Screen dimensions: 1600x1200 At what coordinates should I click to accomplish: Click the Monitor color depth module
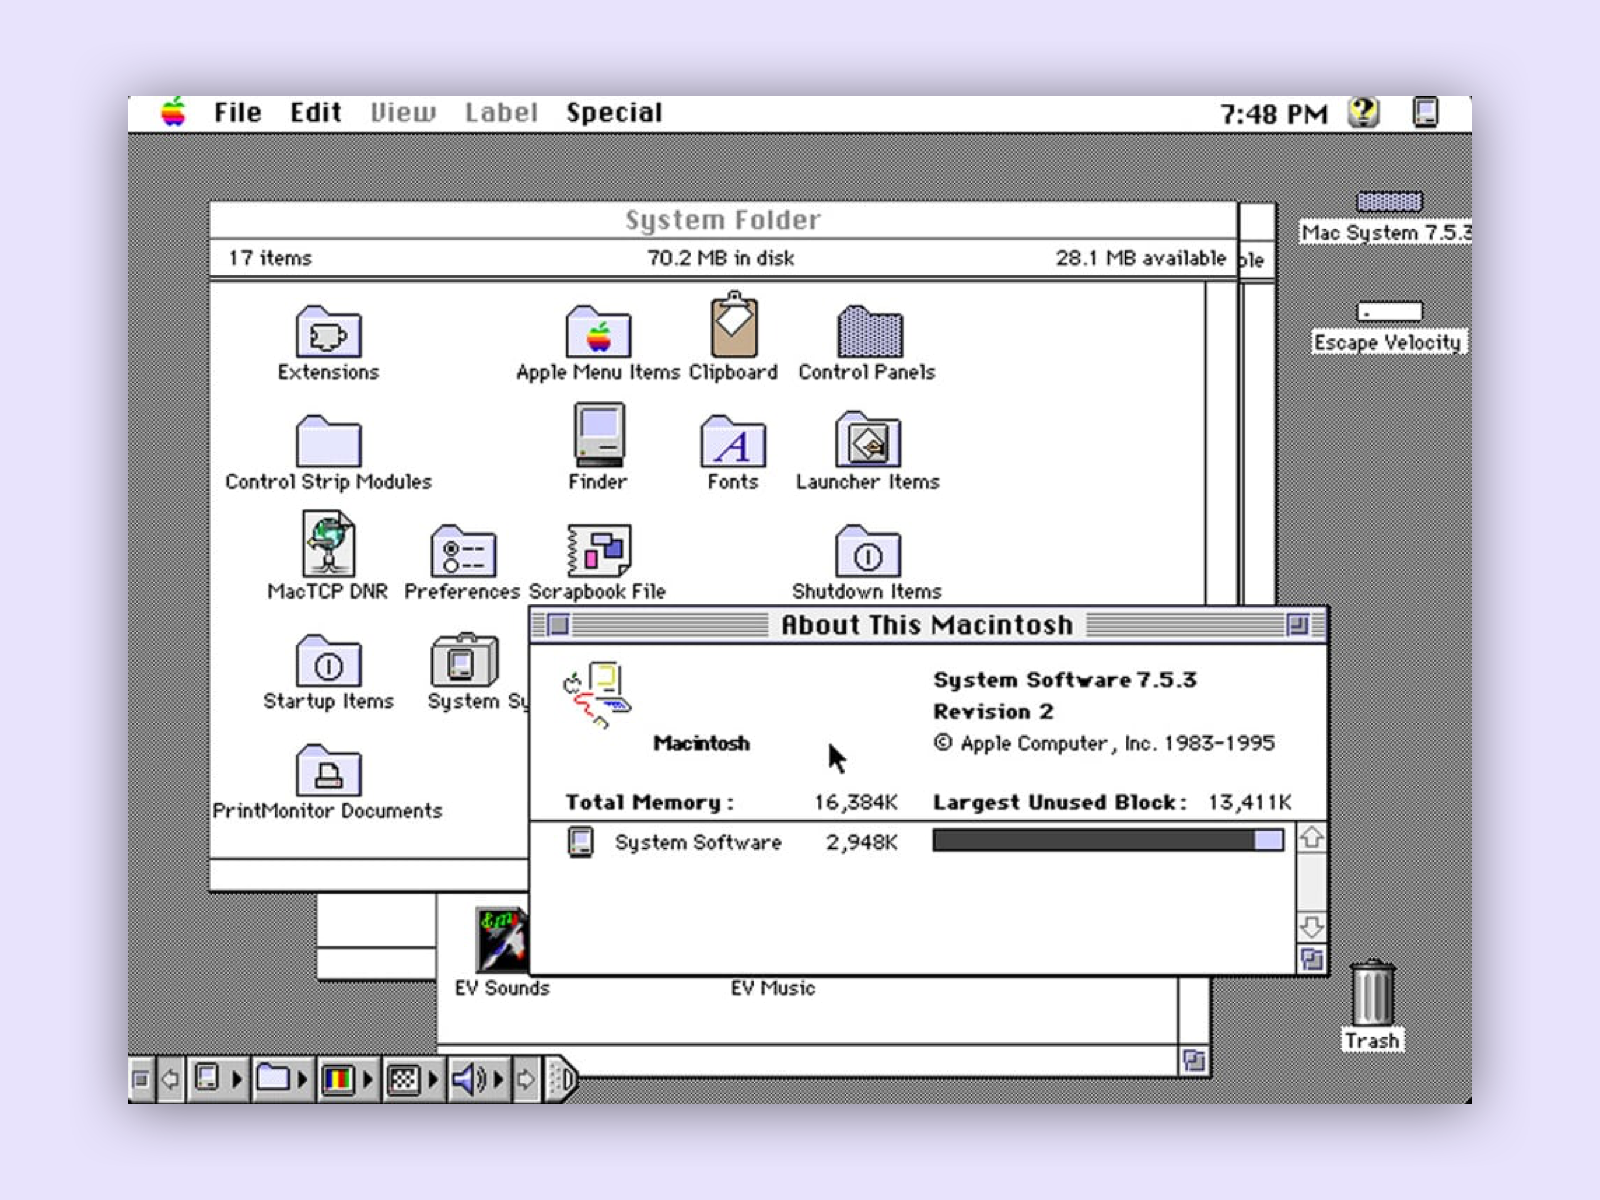(339, 1079)
